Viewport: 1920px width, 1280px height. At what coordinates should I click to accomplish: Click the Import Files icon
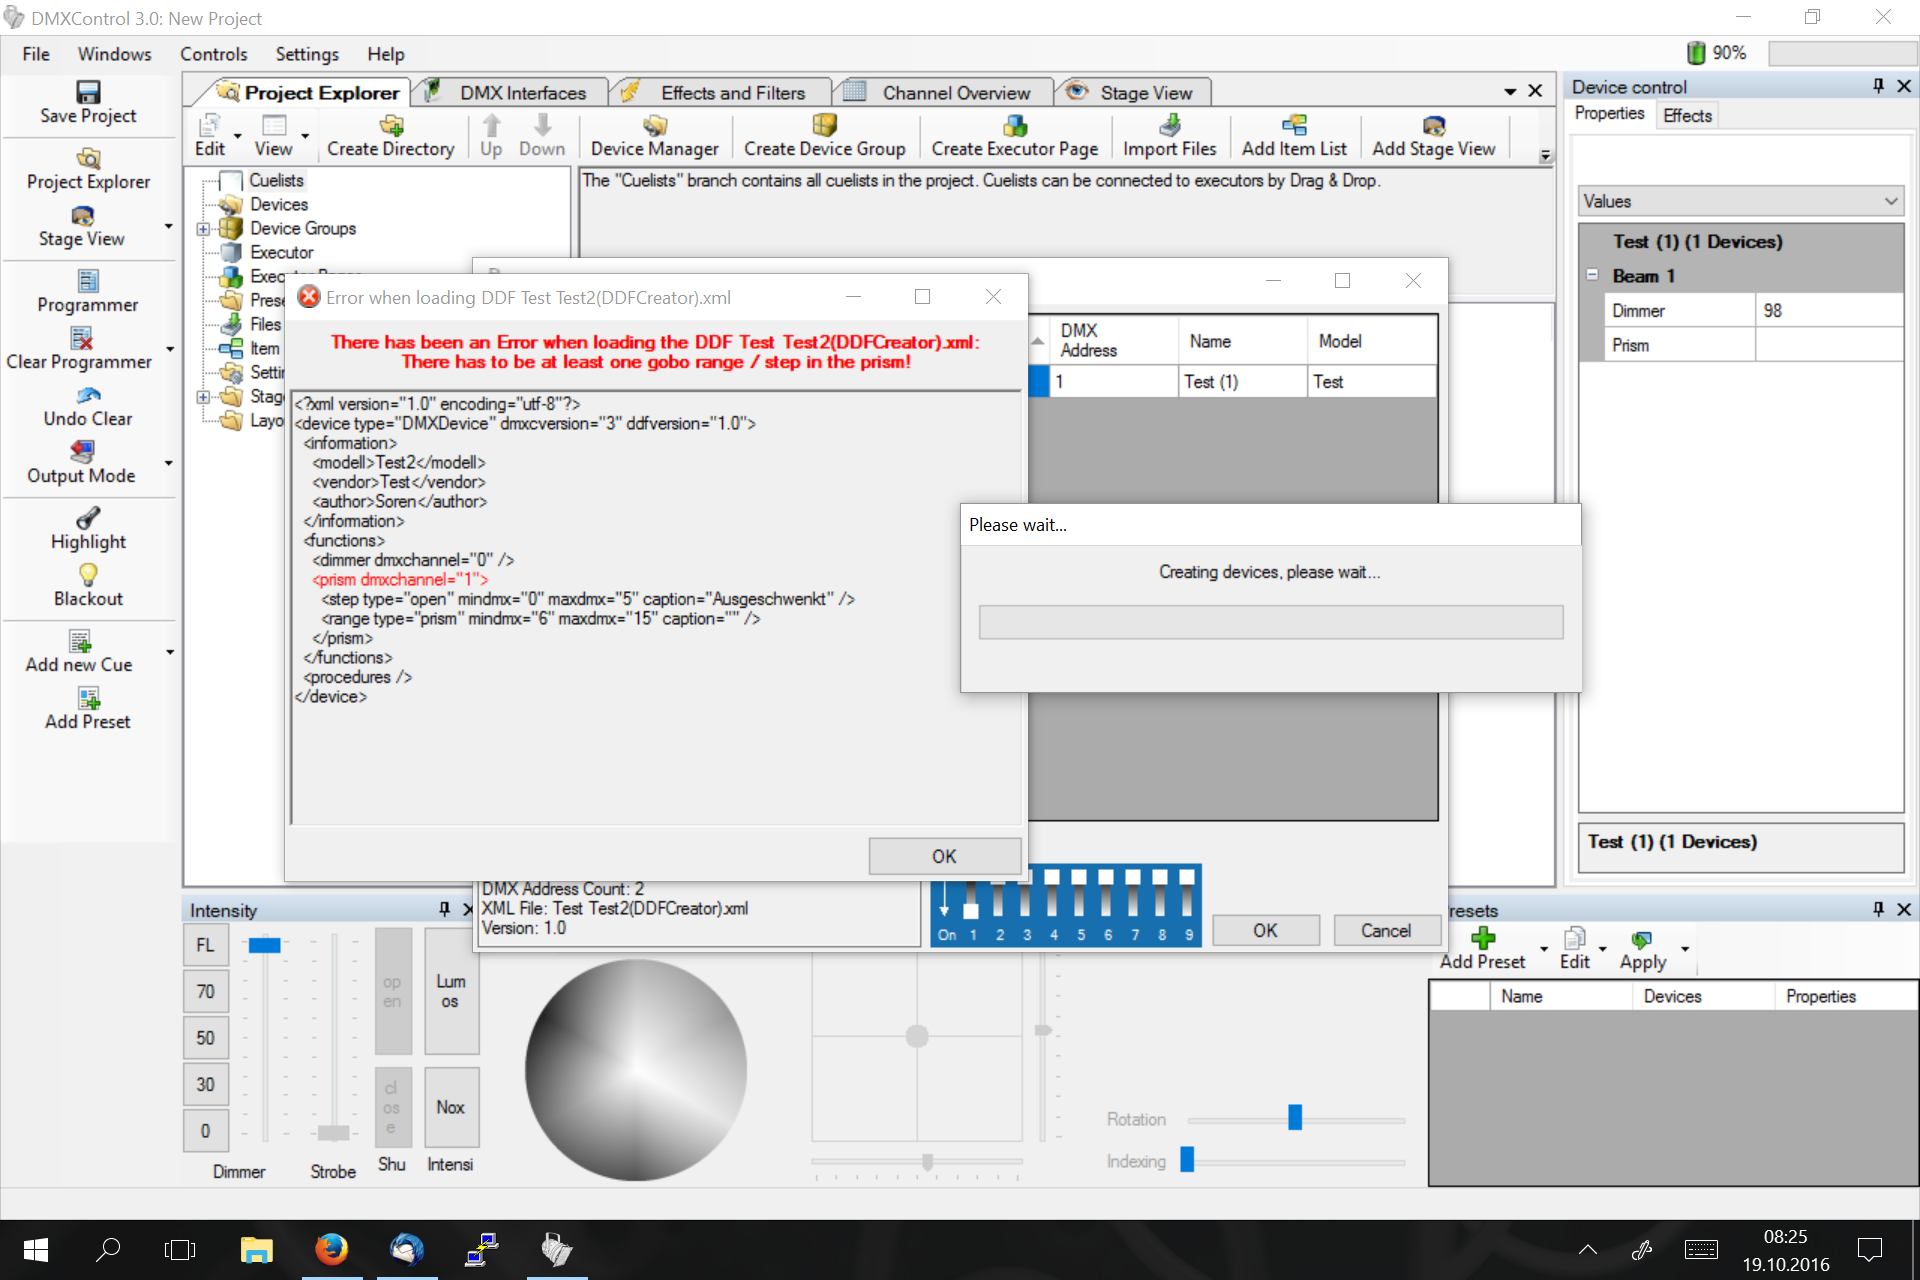(1169, 126)
